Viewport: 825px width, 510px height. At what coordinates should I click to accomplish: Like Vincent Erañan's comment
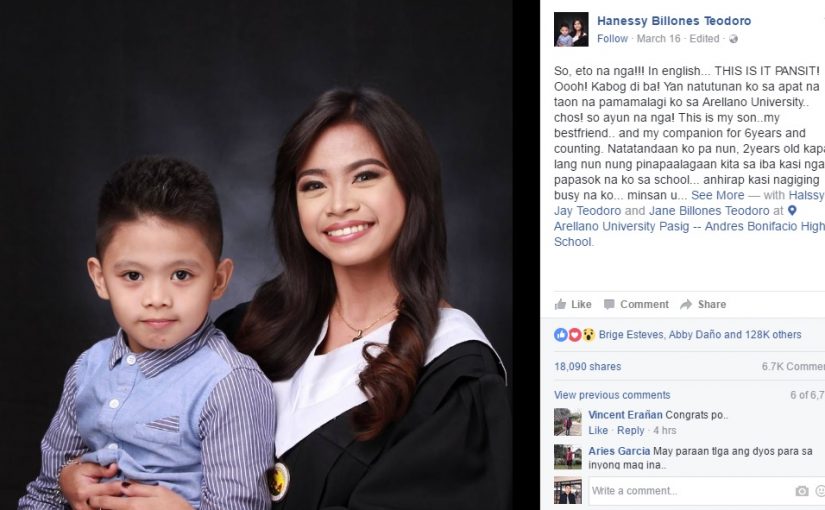point(598,430)
